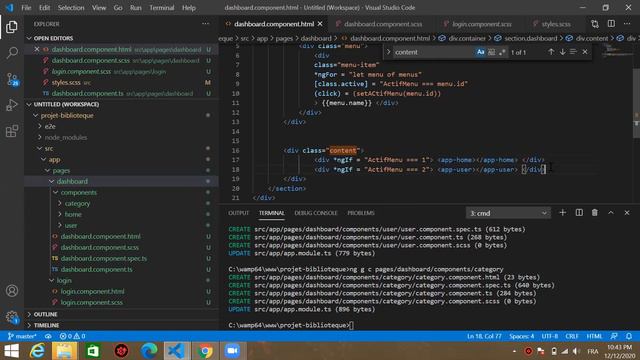This screenshot has width=640, height=360.
Task: Open Windows Start menu
Action: [11, 351]
